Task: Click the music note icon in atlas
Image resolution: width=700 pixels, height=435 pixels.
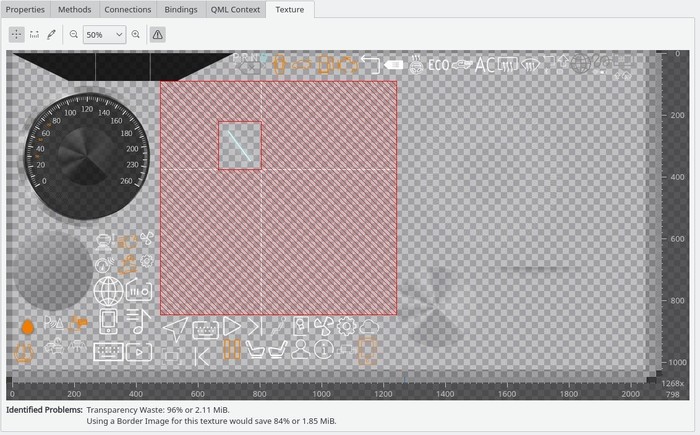Action: 138,322
